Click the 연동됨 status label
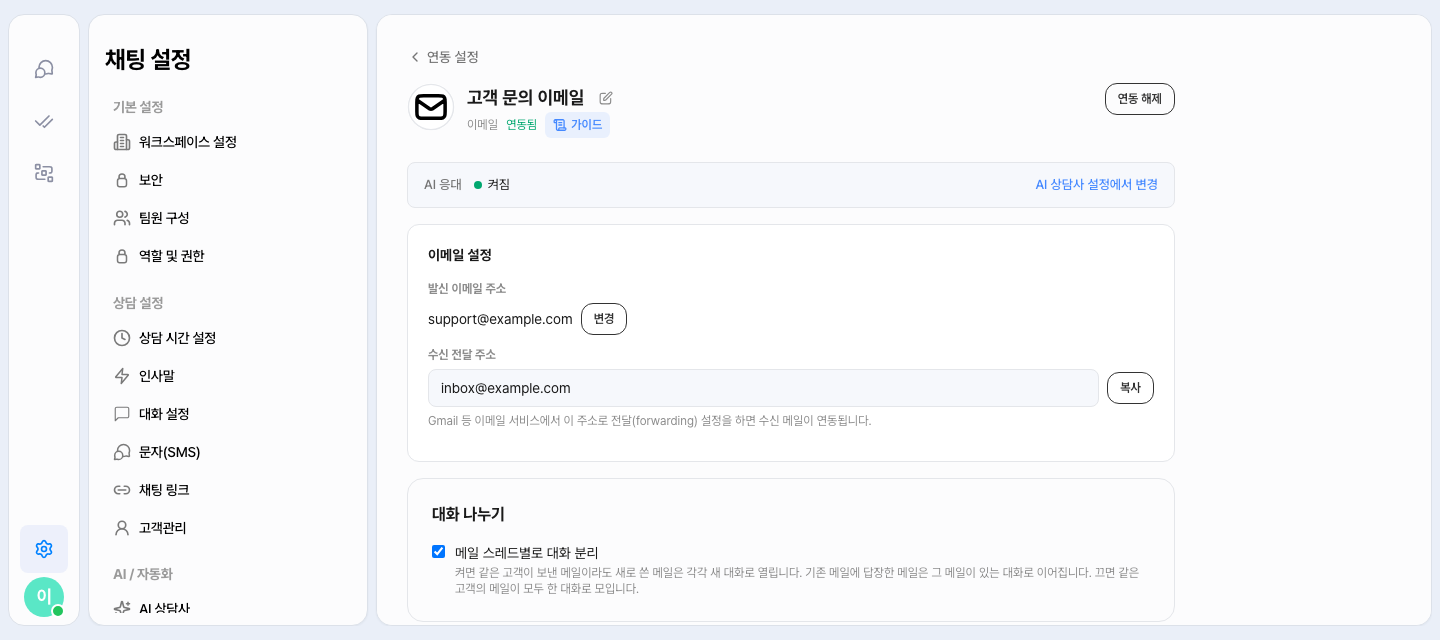Viewport: 1440px width, 640px height. (x=521, y=125)
